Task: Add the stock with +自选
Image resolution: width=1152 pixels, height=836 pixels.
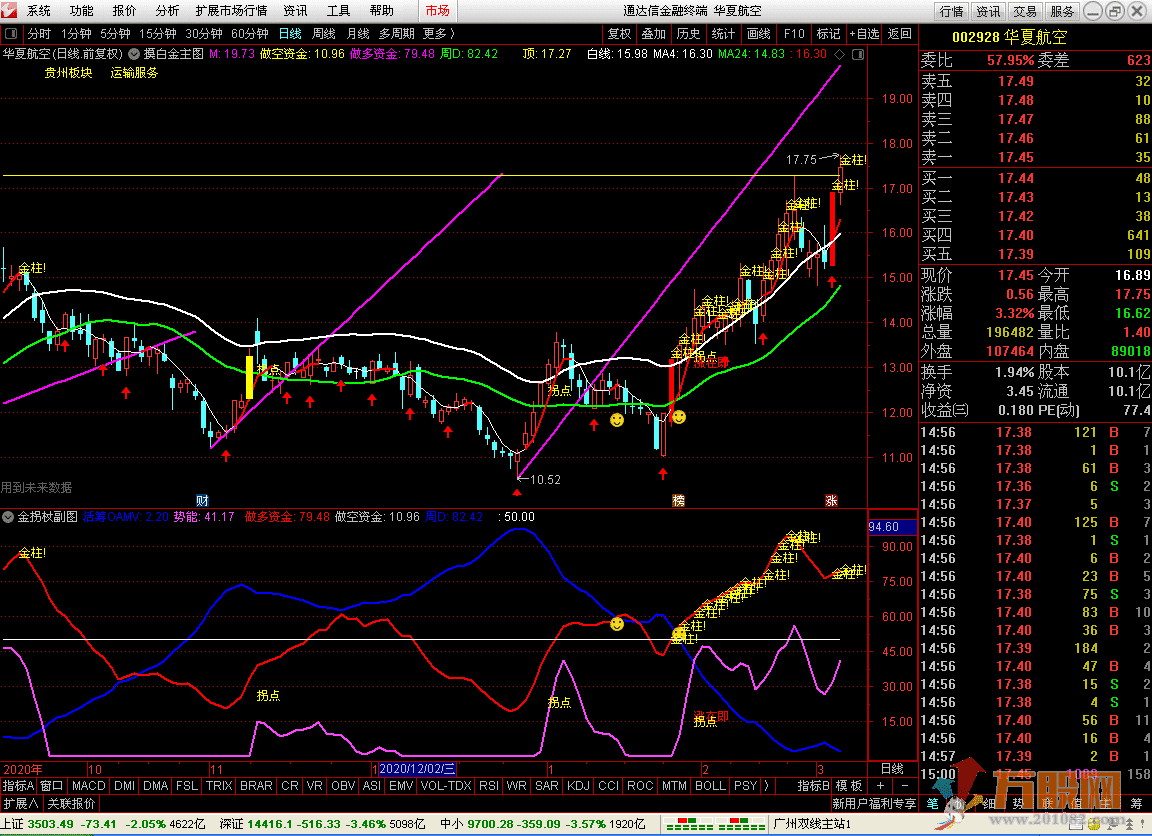Action: point(864,34)
